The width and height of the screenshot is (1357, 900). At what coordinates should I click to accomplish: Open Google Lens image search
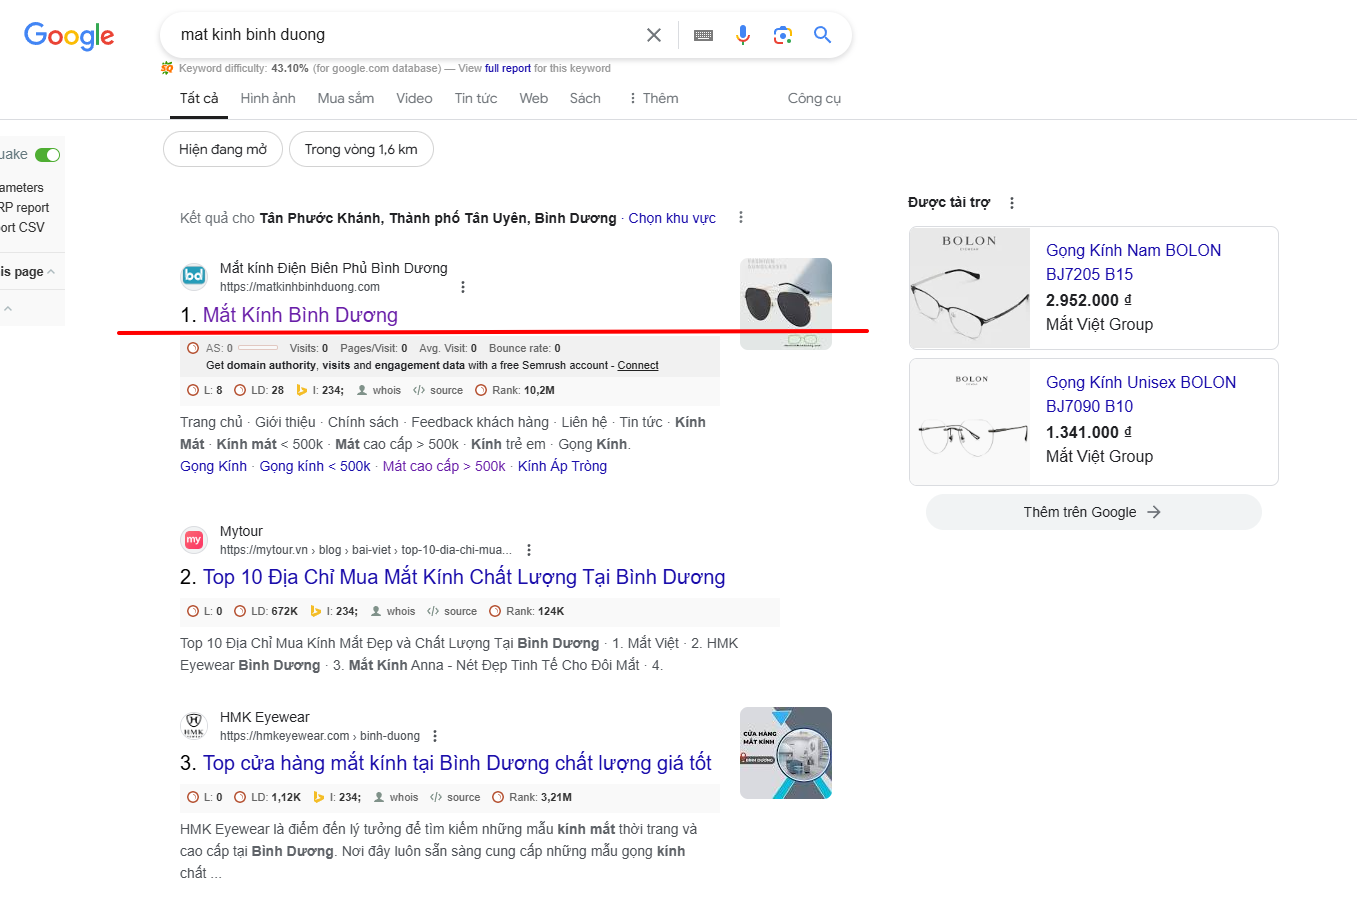(783, 35)
